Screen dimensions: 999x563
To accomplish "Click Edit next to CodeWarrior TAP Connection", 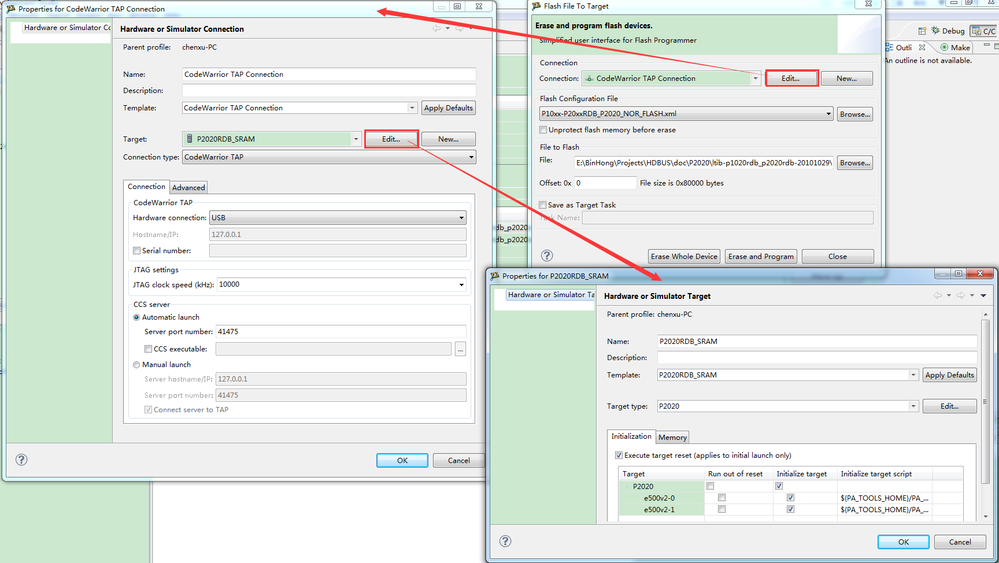I will tap(791, 78).
